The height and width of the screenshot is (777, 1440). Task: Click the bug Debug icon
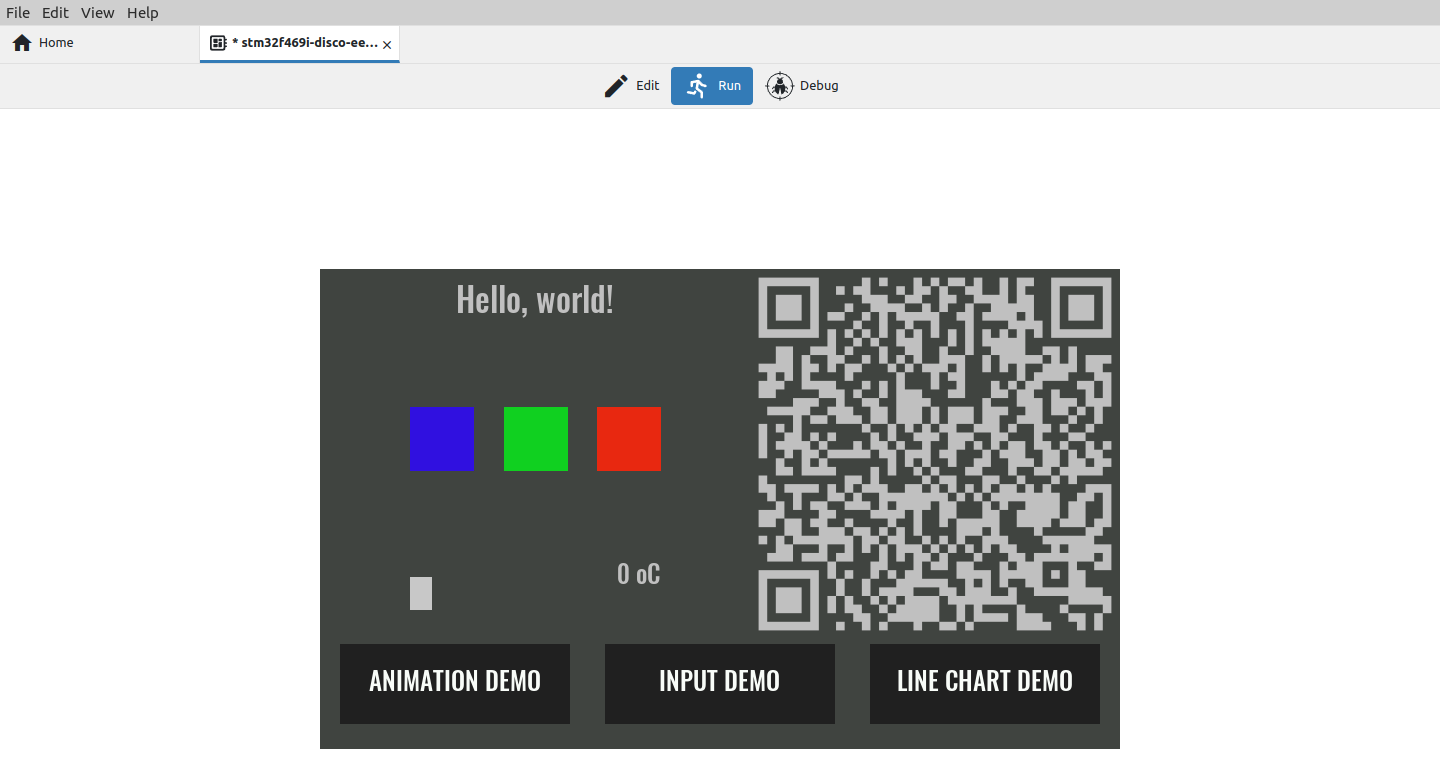pyautogui.click(x=780, y=86)
